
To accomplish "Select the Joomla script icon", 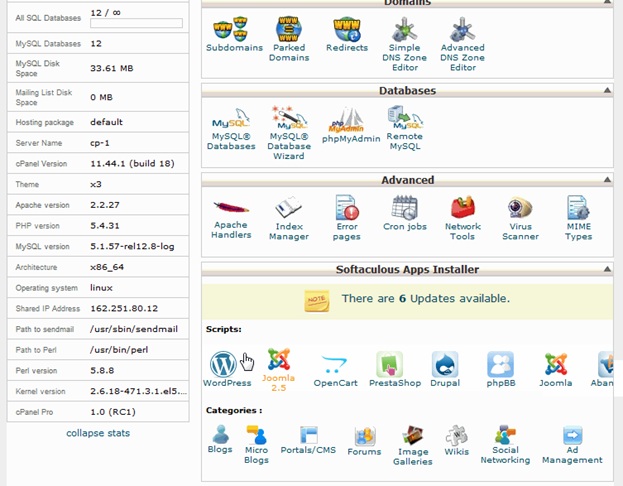I will pos(555,370).
